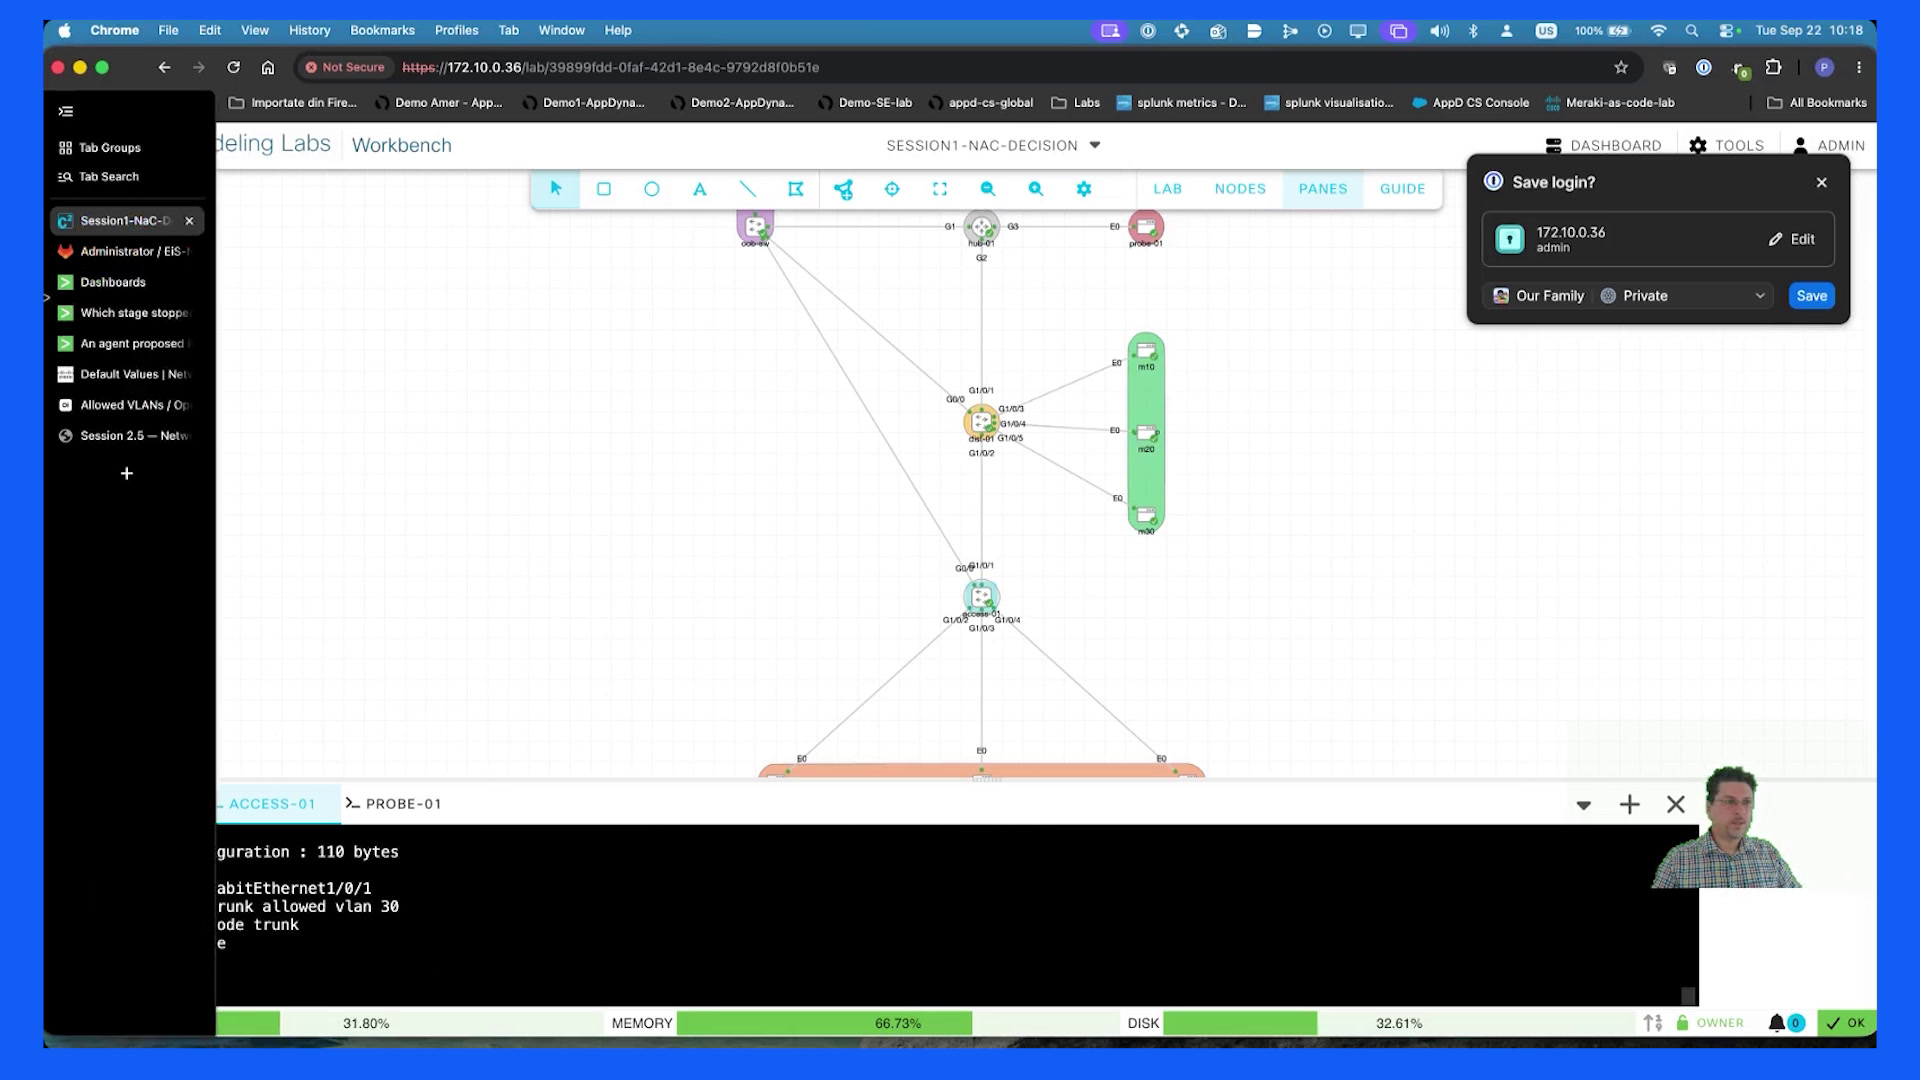1920x1080 pixels.
Task: Select the pointer tool in canvas toolbar
Action: [x=556, y=188]
